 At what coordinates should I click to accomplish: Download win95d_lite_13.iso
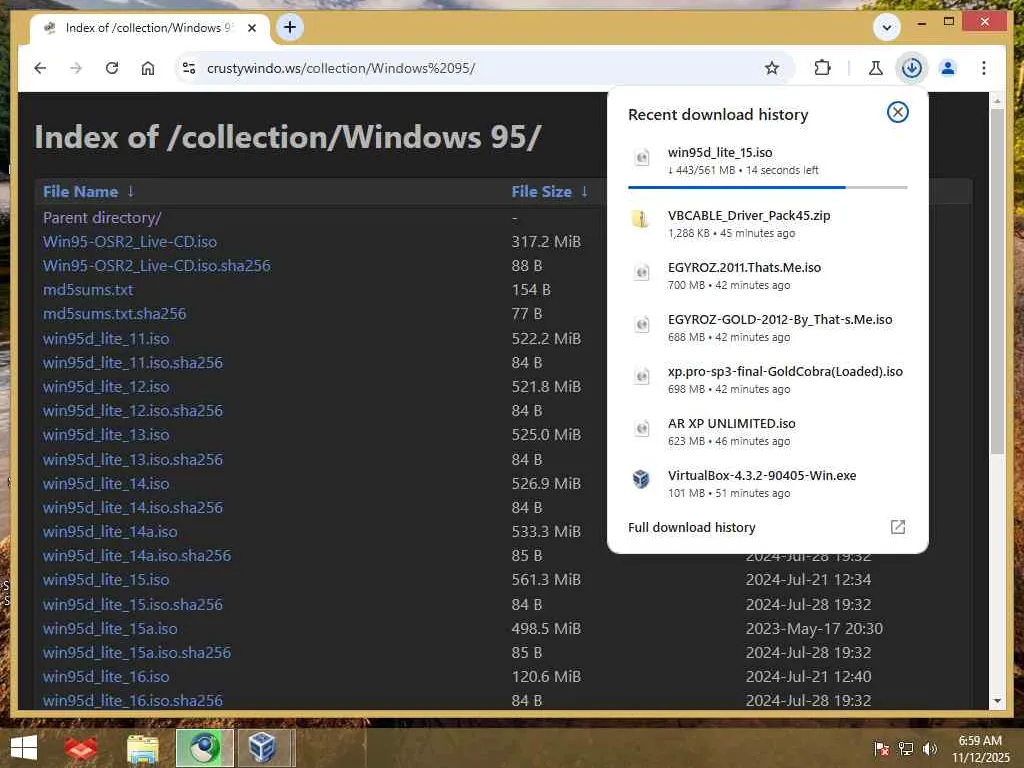[106, 435]
